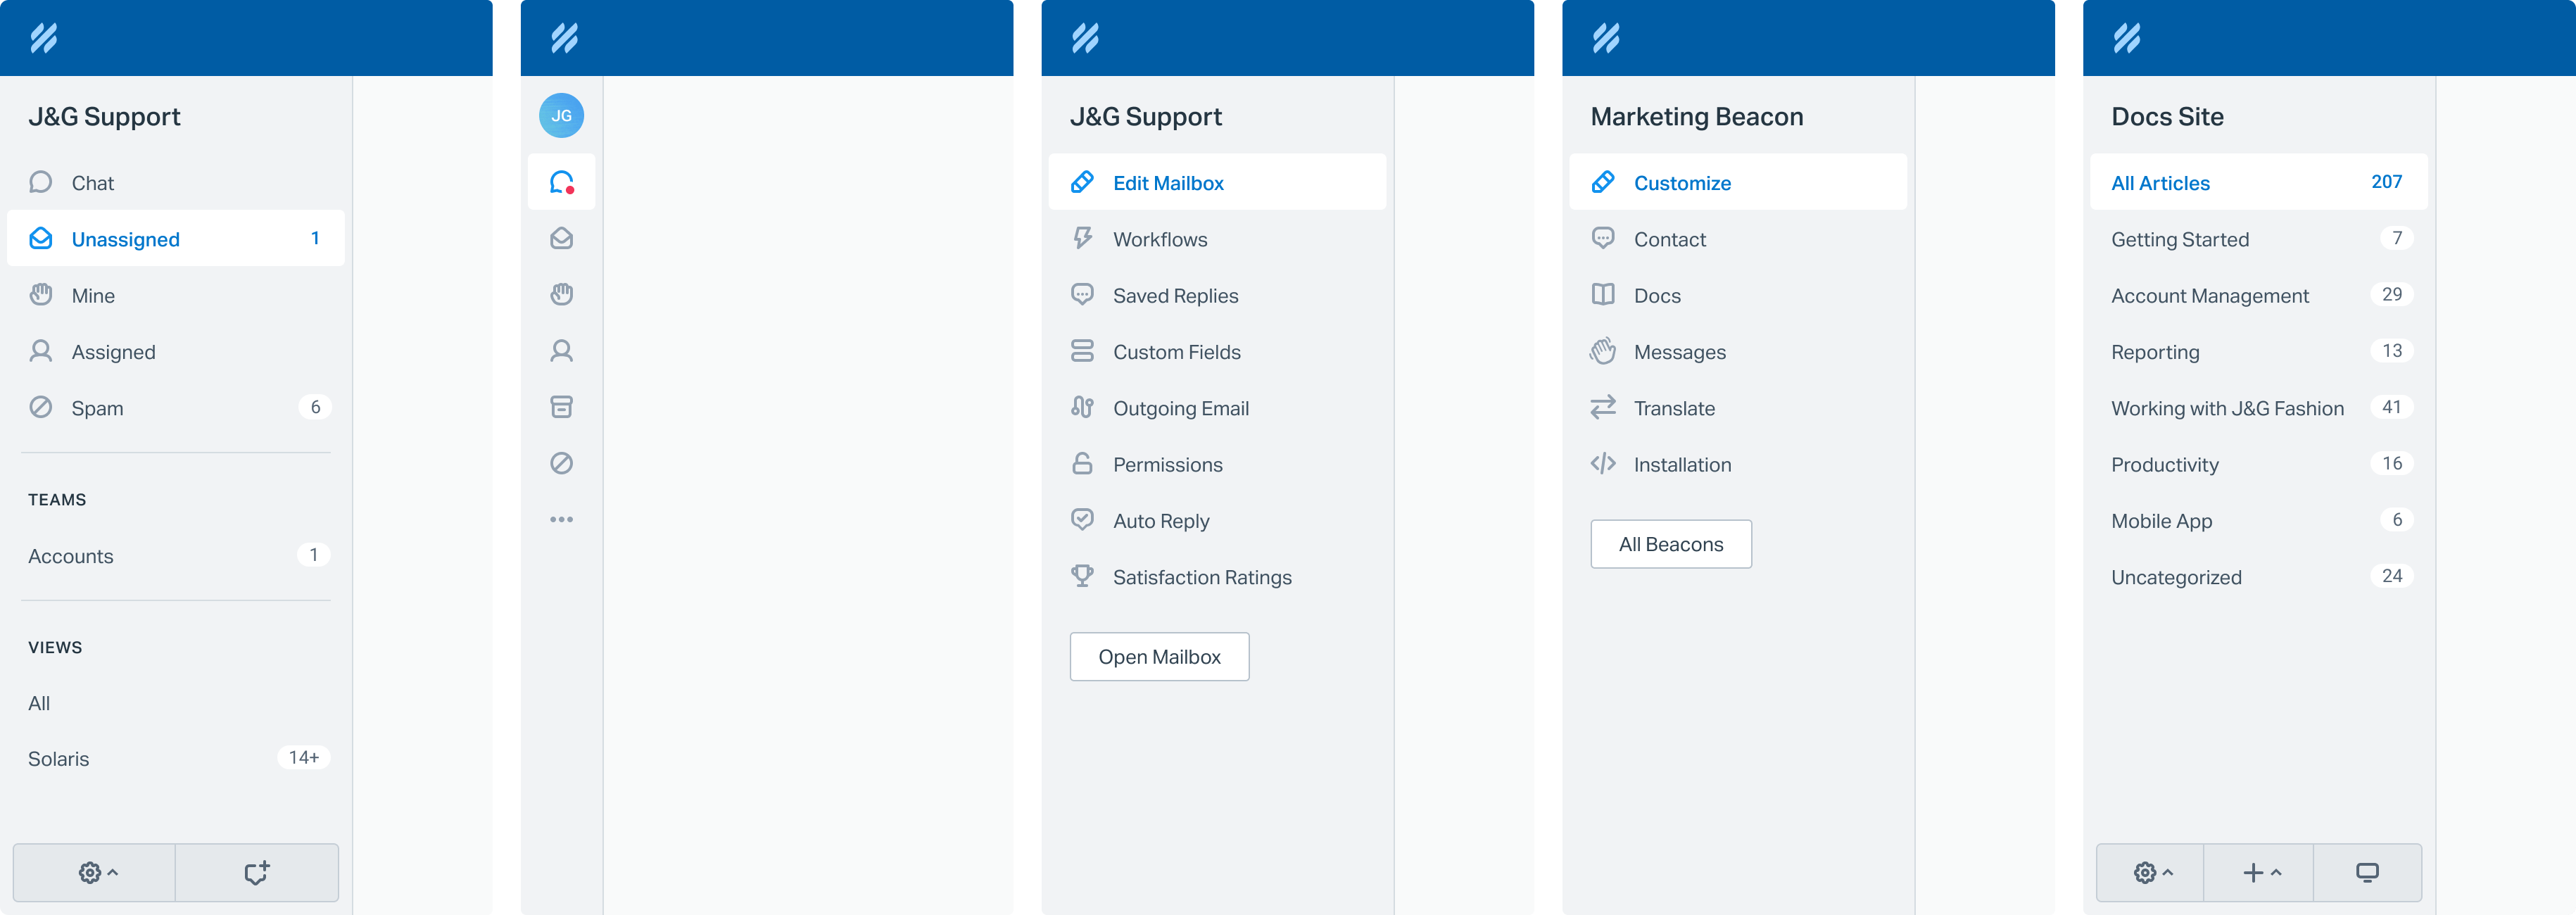Viewport: 2576px width, 915px height.
Task: Open the three-dots more menu in collapsed sidebar
Action: coord(561,519)
